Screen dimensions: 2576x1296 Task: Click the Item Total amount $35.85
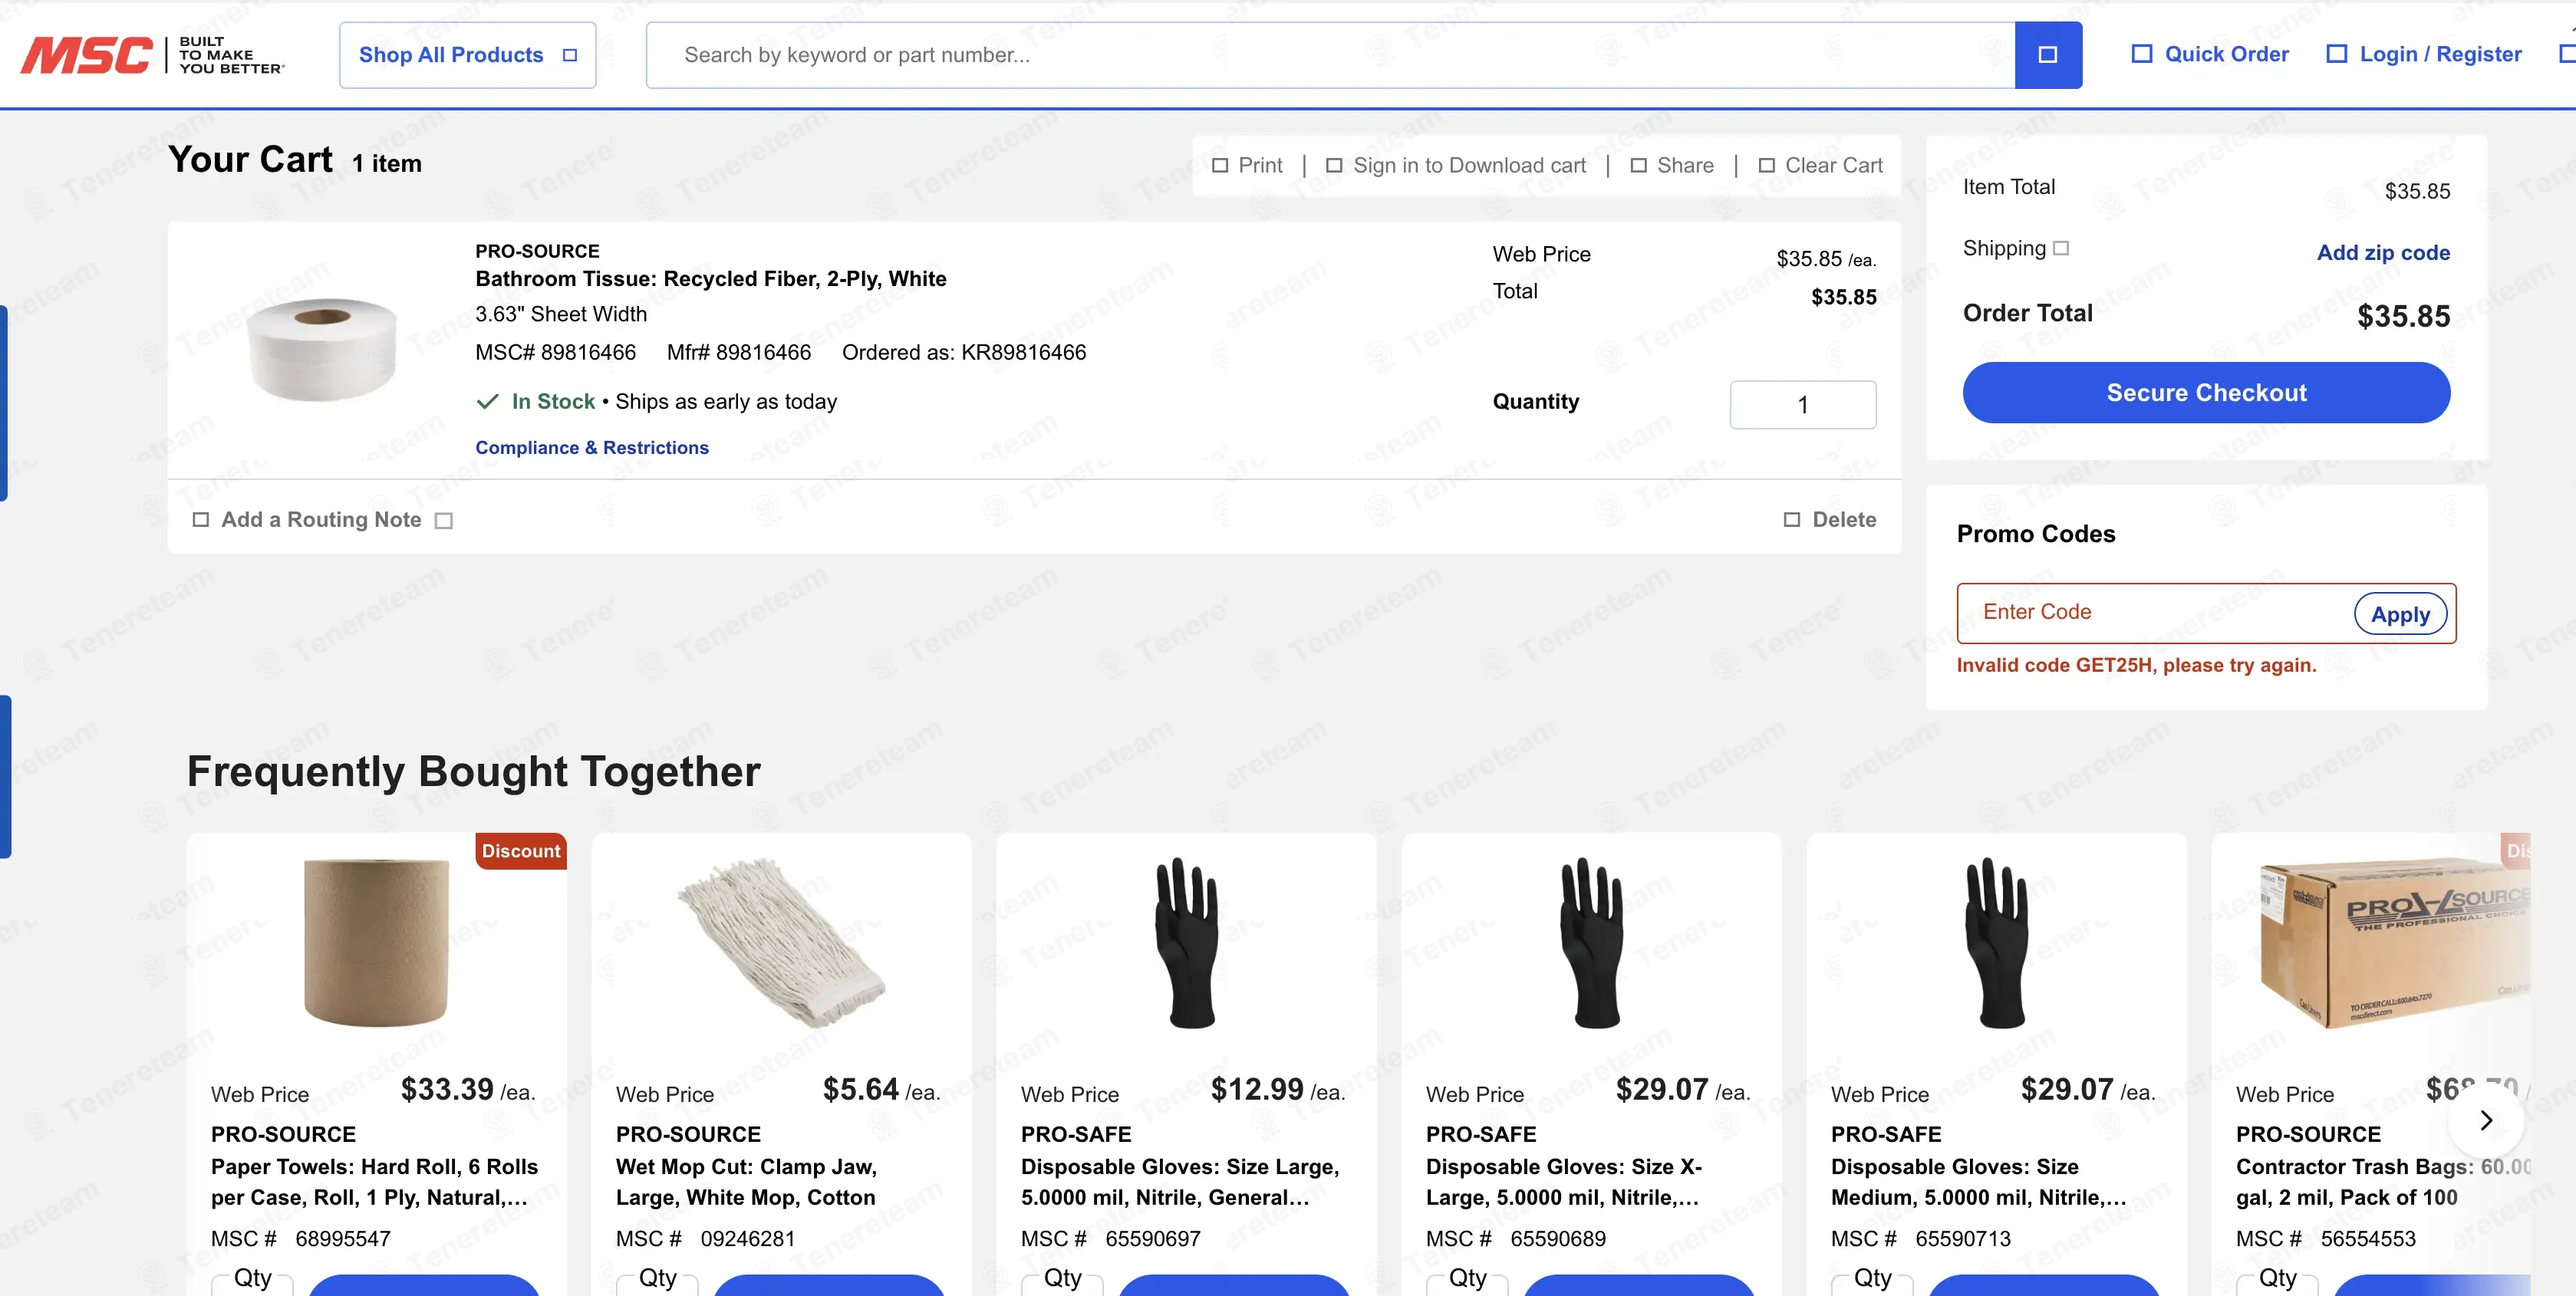coord(2417,191)
